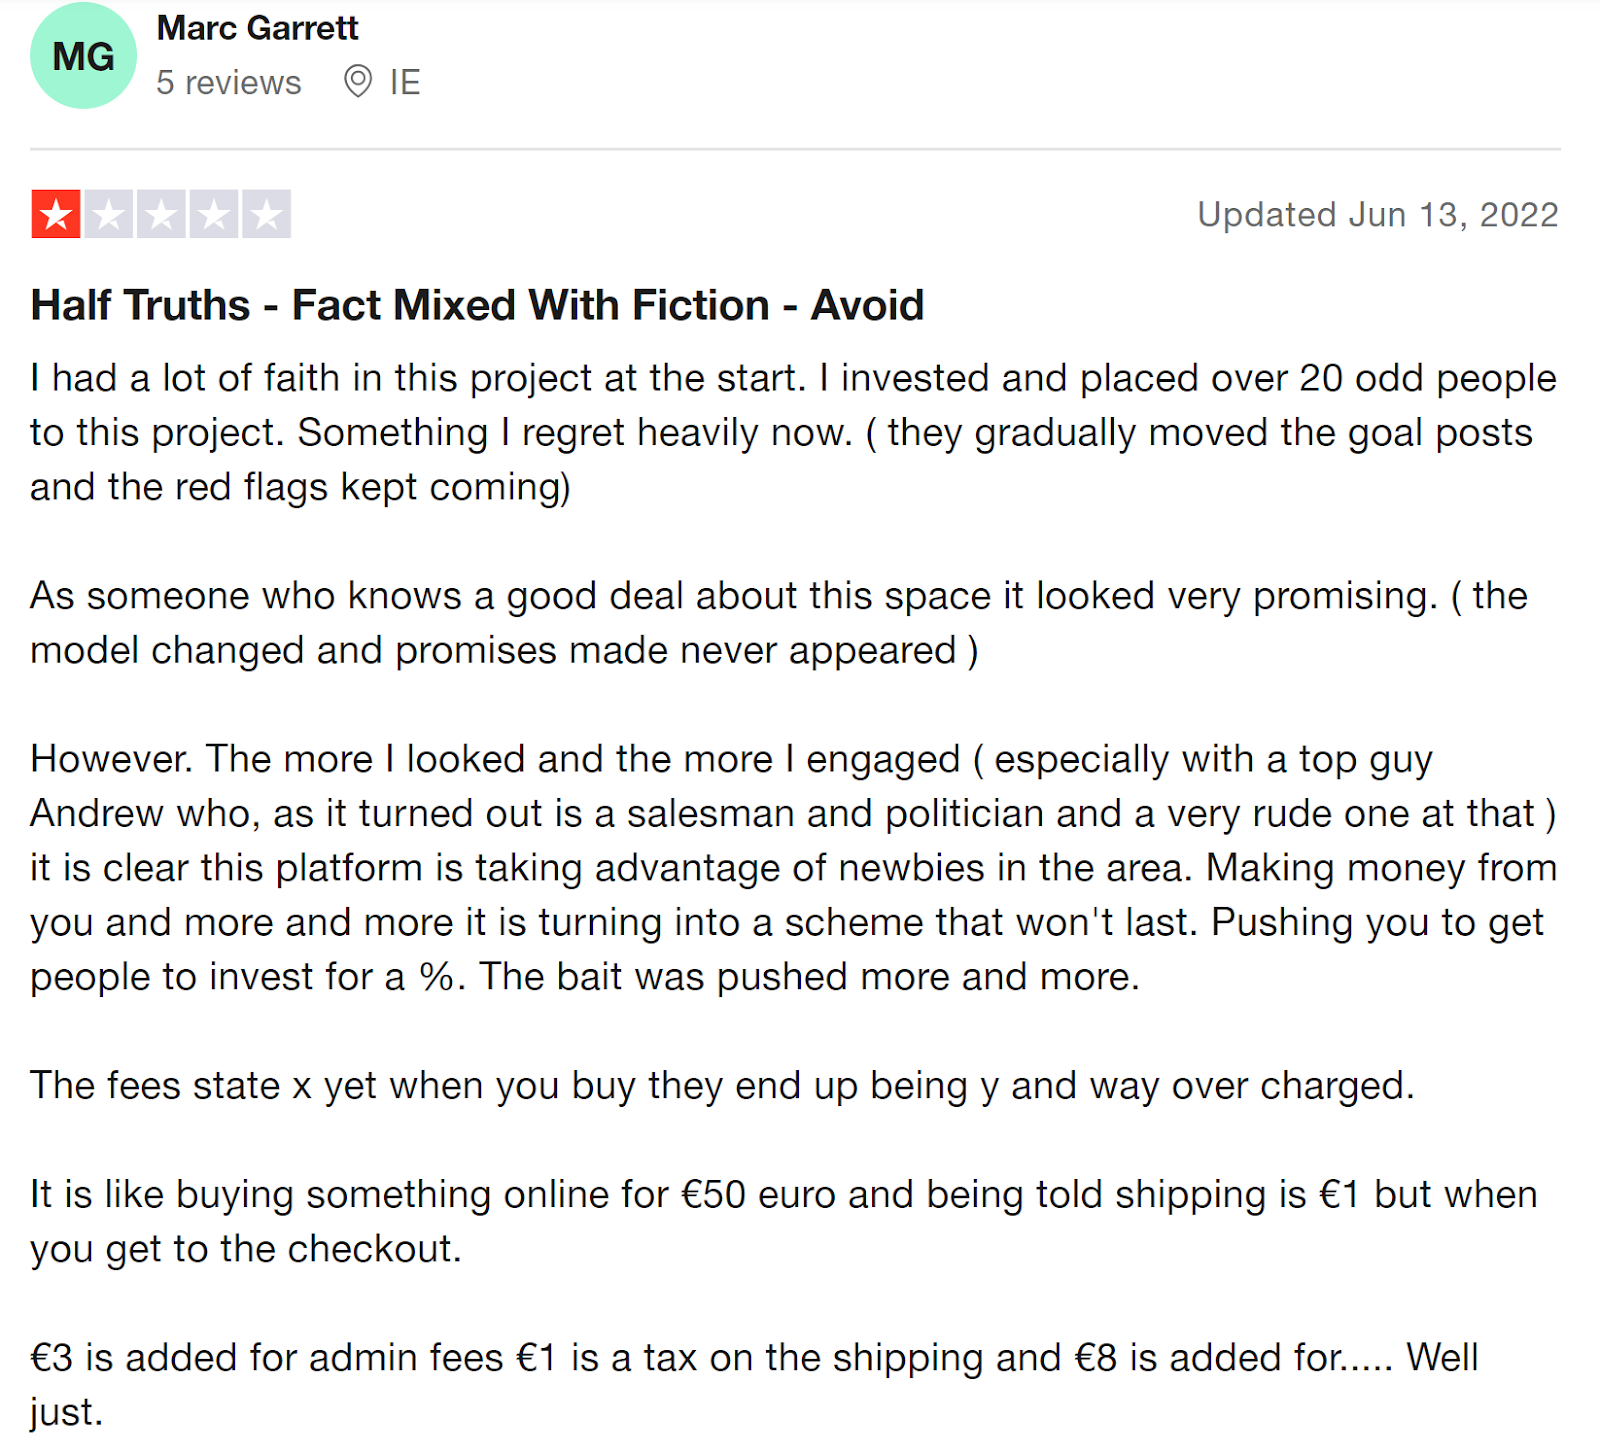The image size is (1600, 1453).
Task: Click the IE country code
Action: coord(405,82)
